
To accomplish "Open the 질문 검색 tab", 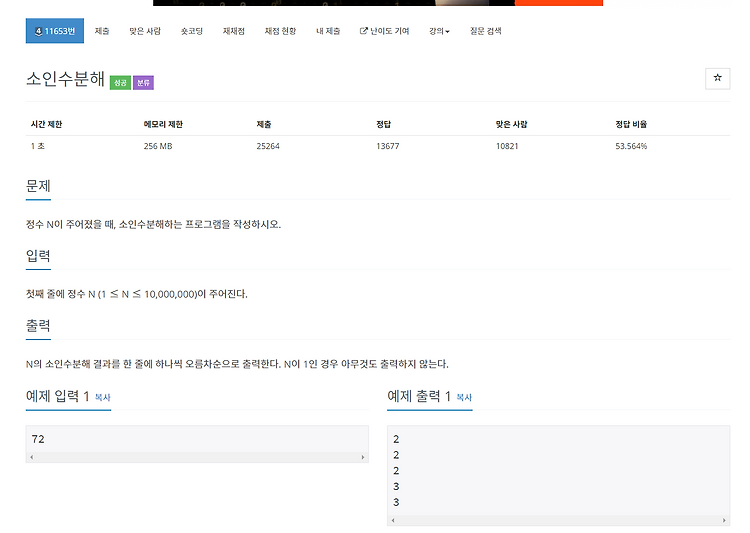I will pyautogui.click(x=485, y=31).
